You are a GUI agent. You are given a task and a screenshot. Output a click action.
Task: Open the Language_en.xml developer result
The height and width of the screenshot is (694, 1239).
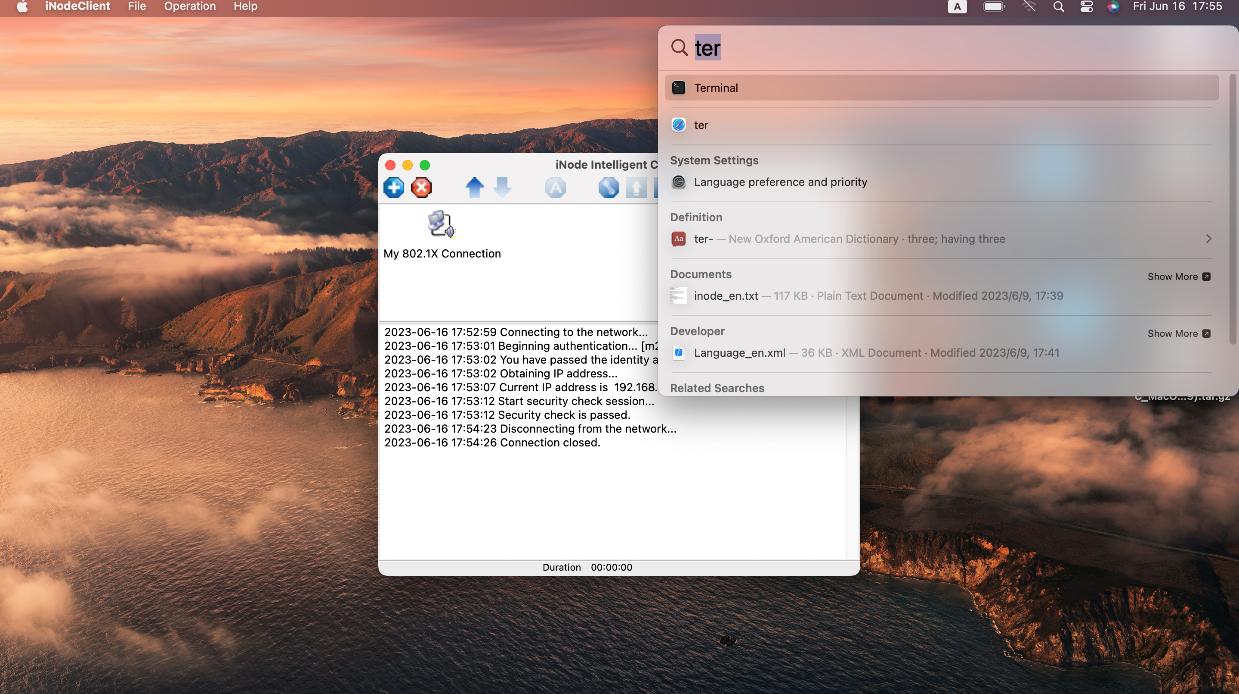(x=942, y=353)
